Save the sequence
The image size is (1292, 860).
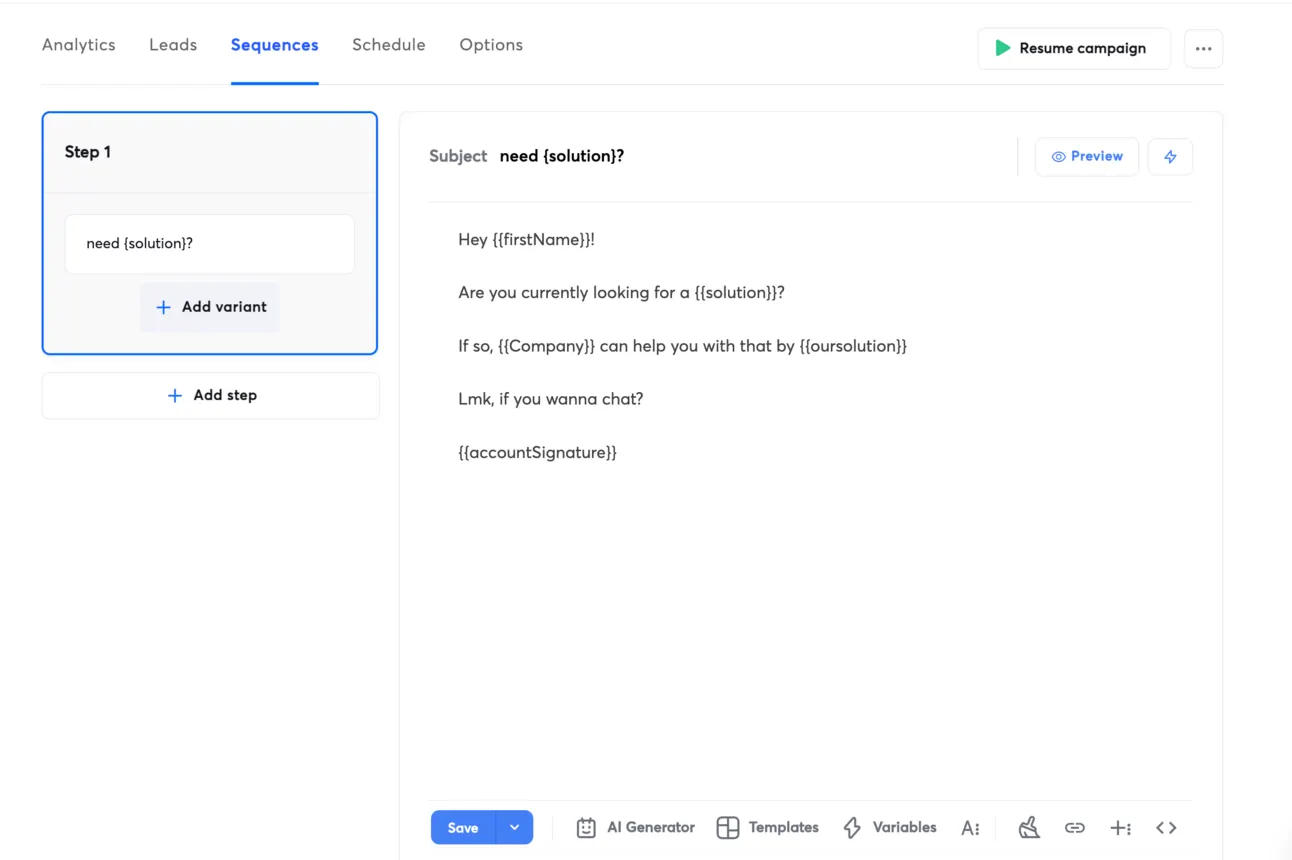click(463, 828)
